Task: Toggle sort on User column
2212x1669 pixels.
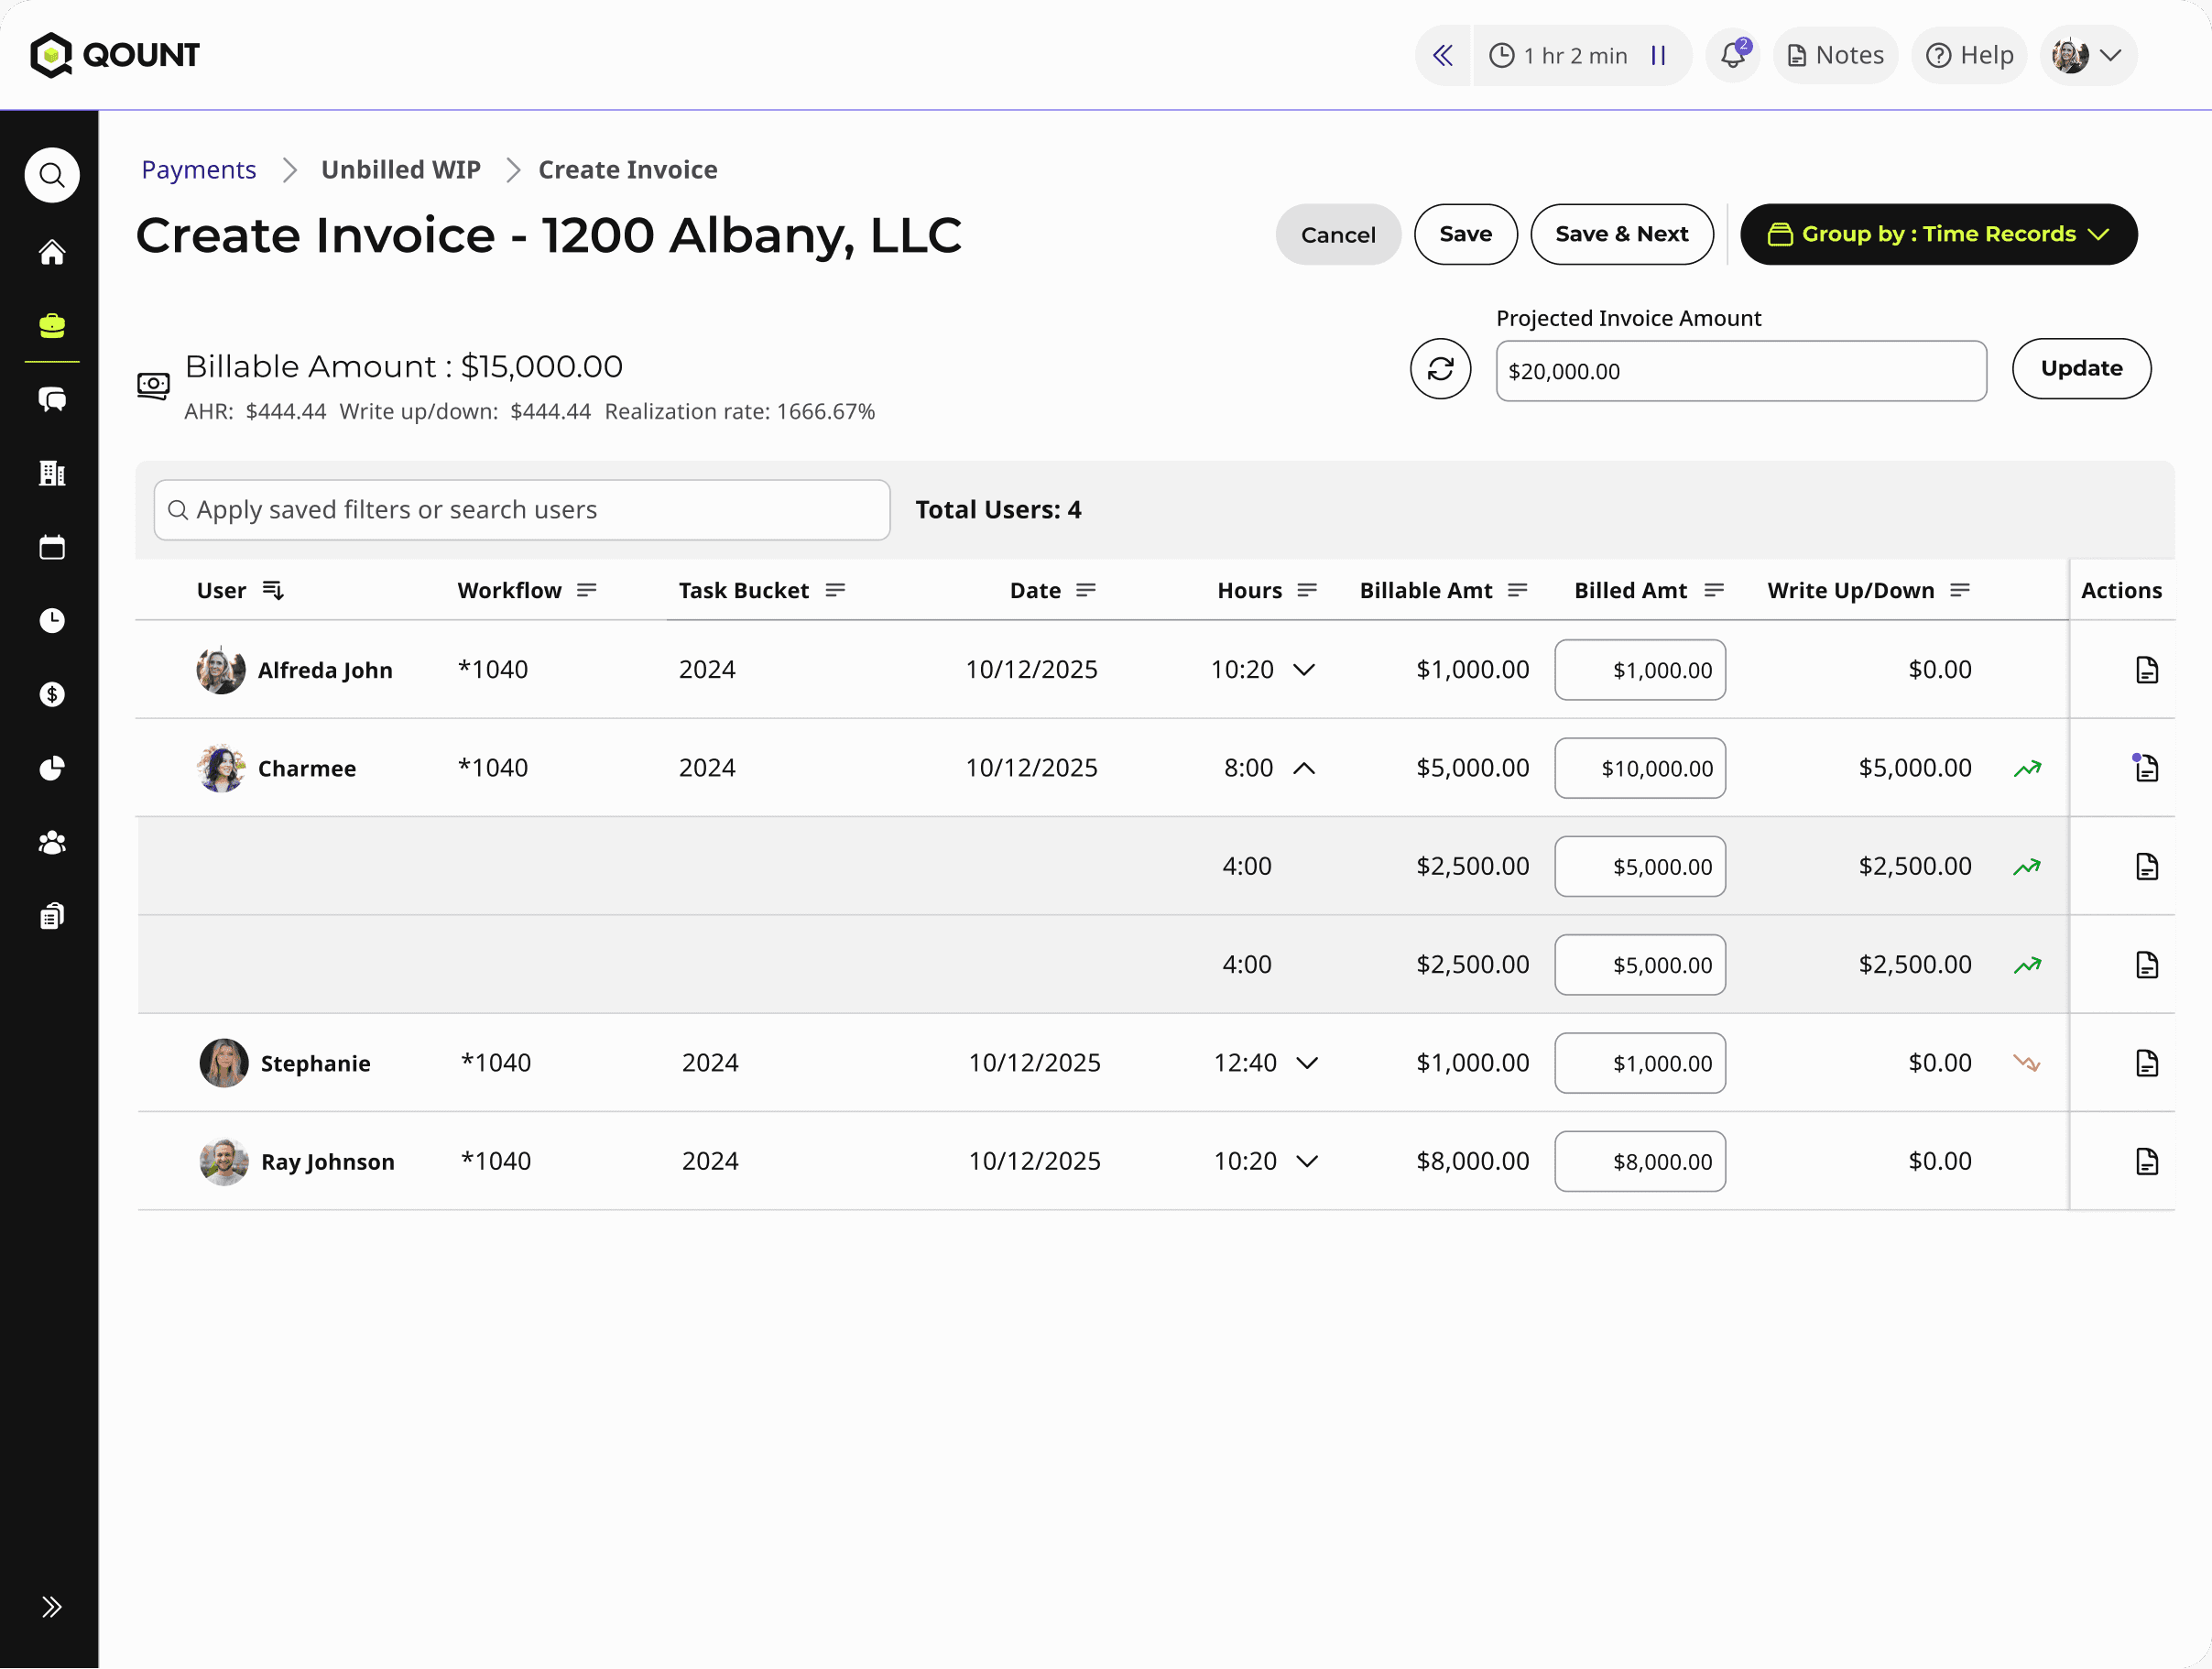Action: point(273,590)
